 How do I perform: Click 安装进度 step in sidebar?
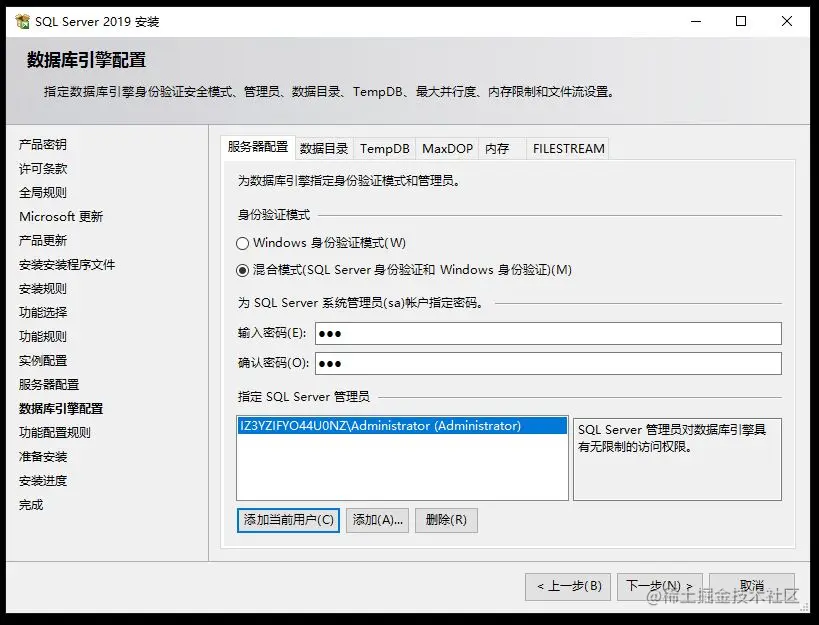pyautogui.click(x=43, y=481)
